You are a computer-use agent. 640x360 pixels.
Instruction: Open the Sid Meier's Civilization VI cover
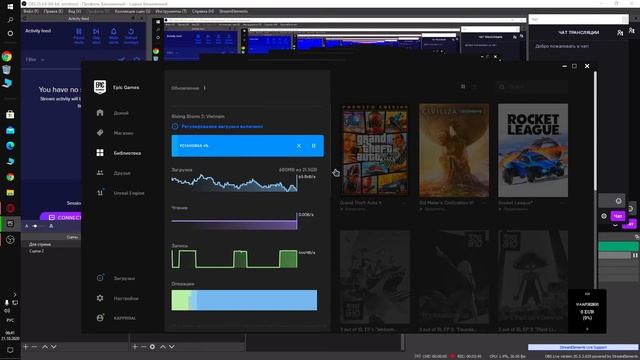click(x=454, y=150)
